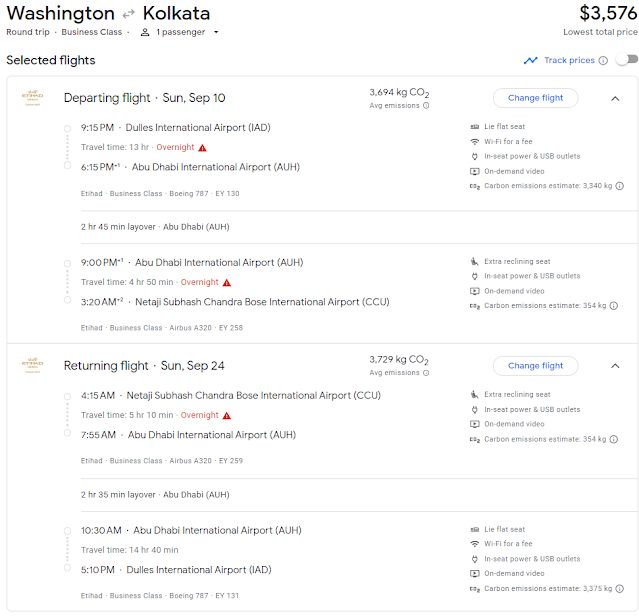Click the Track prices info icon
This screenshot has height=616, width=639.
click(603, 61)
